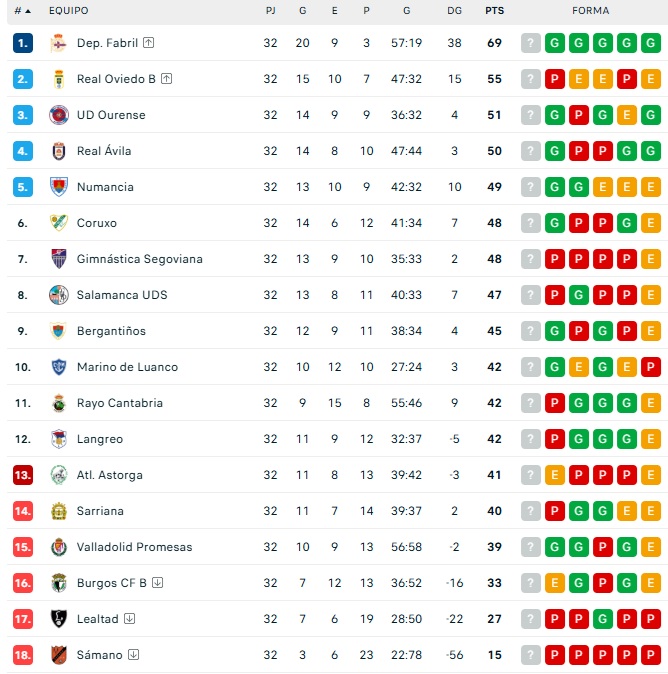Screen dimensions: 668x674
Task: Open the Gimnástica Segoviana team page
Action: pyautogui.click(x=139, y=259)
